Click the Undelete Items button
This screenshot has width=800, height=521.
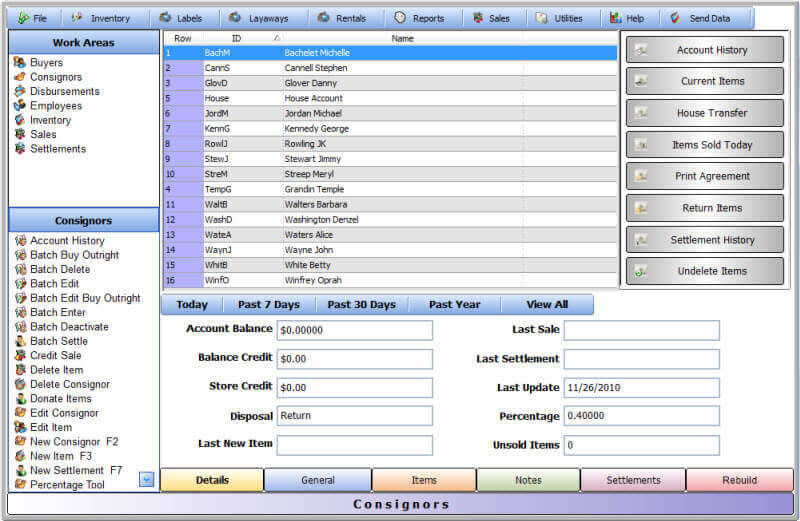pos(705,271)
